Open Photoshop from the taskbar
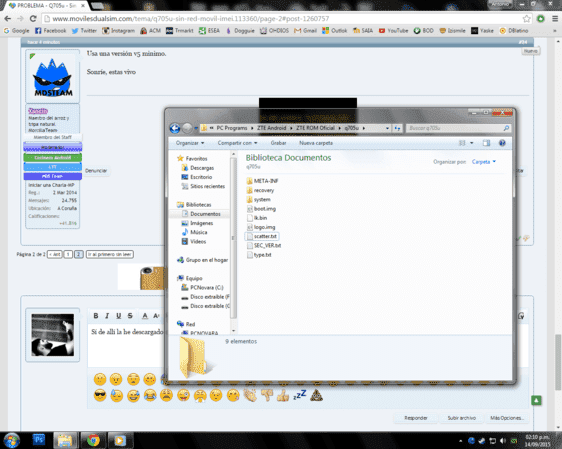Image resolution: width=562 pixels, height=449 pixels. (x=39, y=440)
